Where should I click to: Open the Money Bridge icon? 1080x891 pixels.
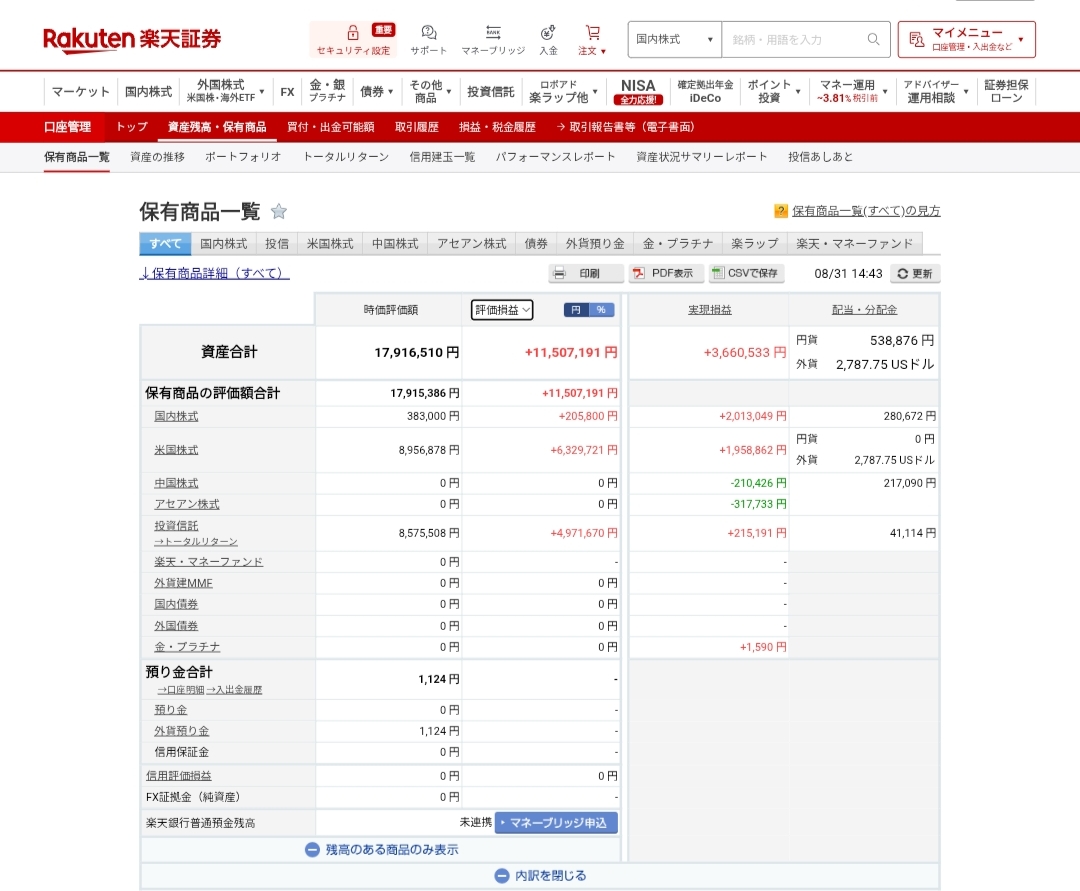pyautogui.click(x=492, y=33)
